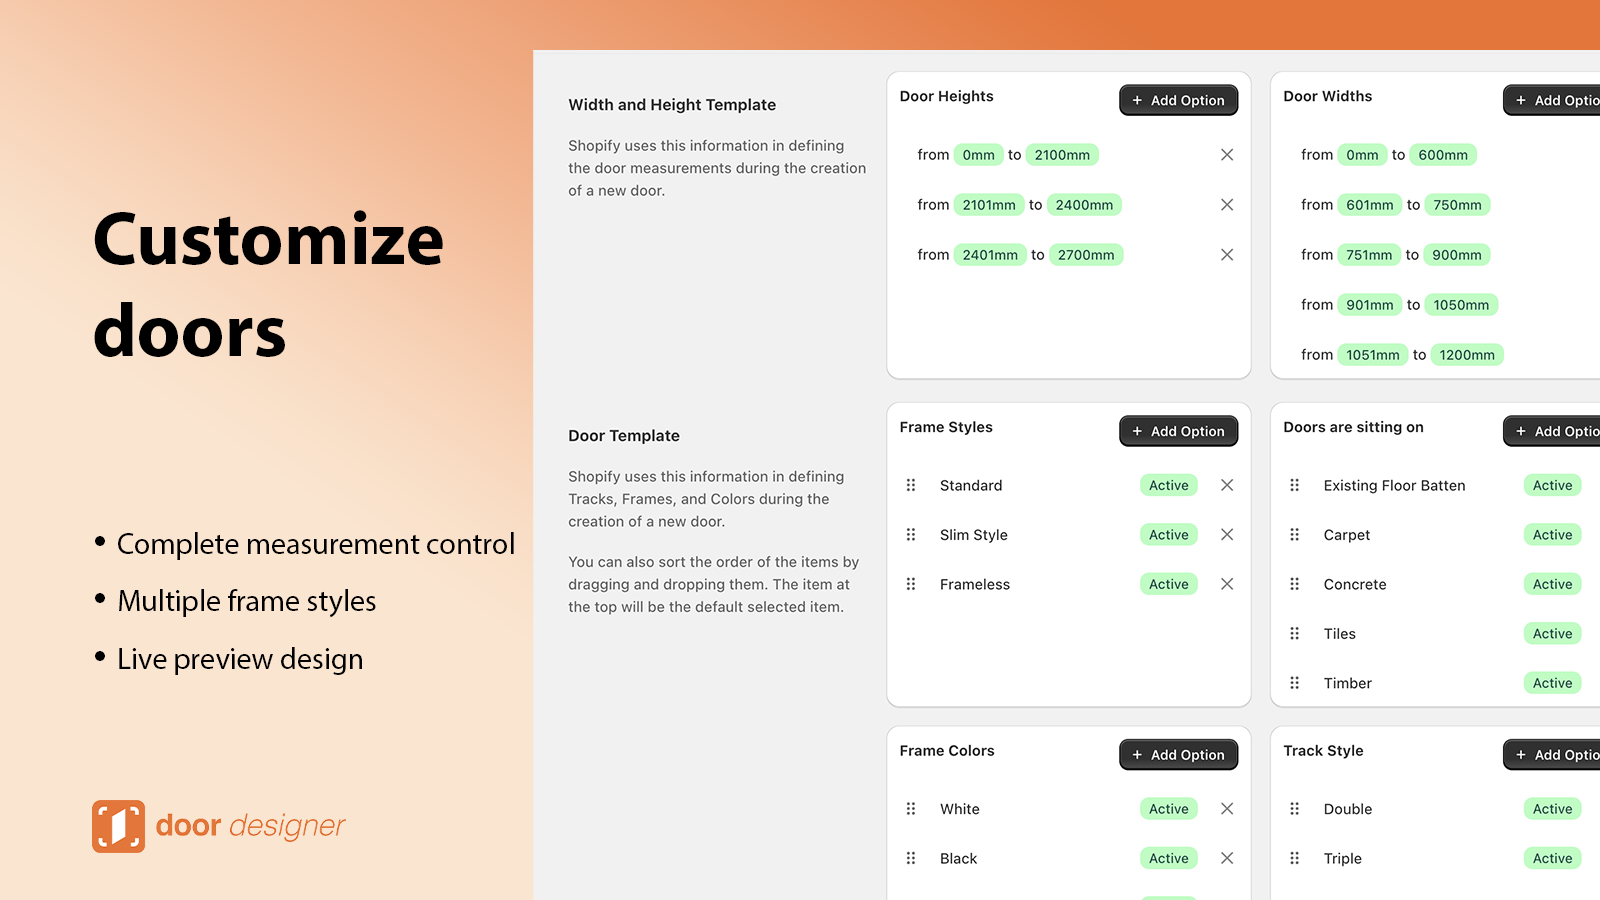Image resolution: width=1600 pixels, height=900 pixels.
Task: Click the 1200mm width value tag
Action: pyautogui.click(x=1467, y=355)
